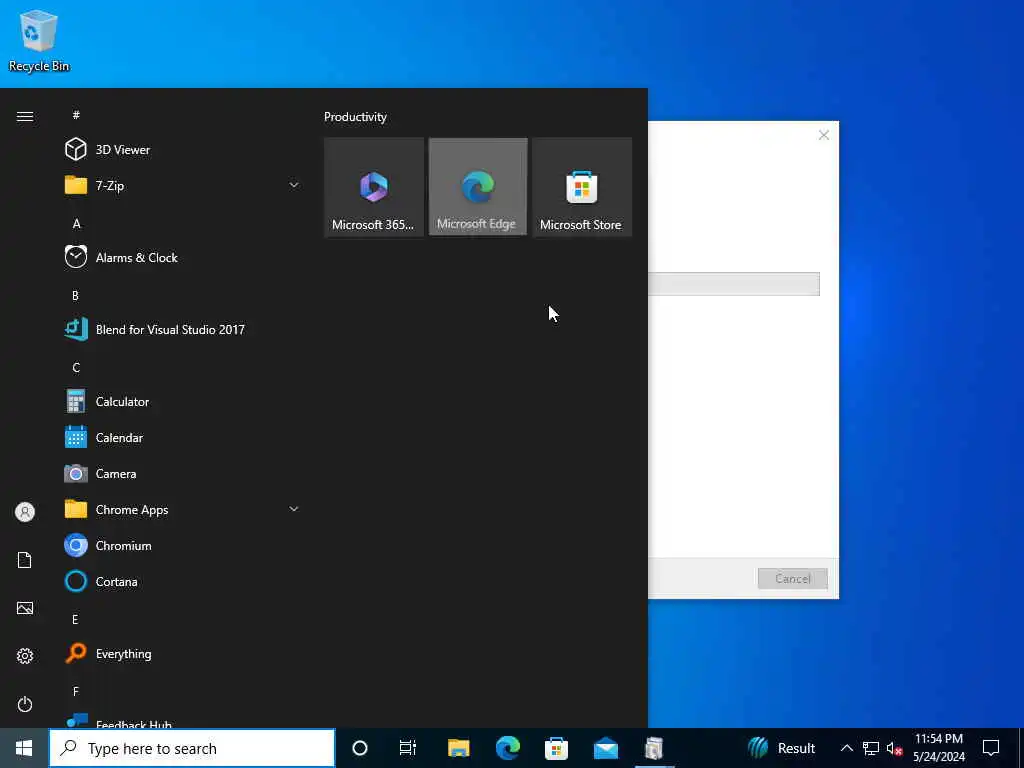Expand the Chrome Apps folder chevron
Image resolution: width=1024 pixels, height=768 pixels.
click(294, 509)
